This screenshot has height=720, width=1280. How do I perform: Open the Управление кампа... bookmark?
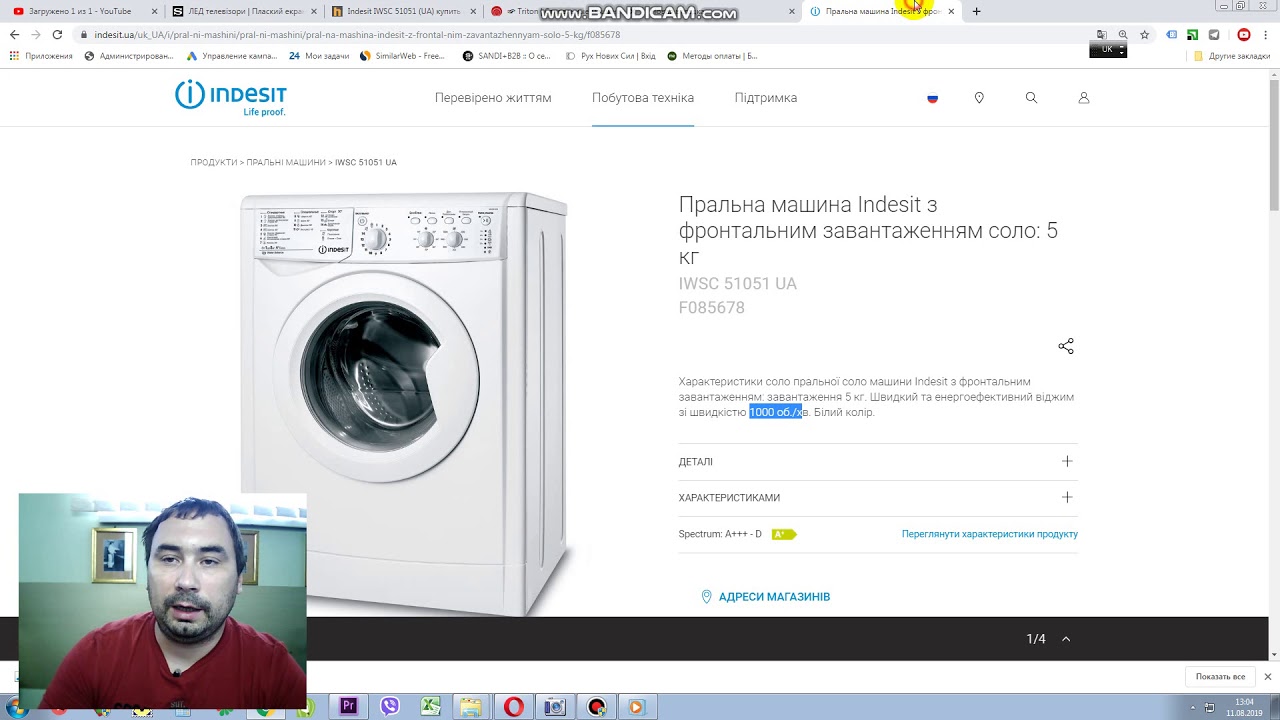coord(230,56)
